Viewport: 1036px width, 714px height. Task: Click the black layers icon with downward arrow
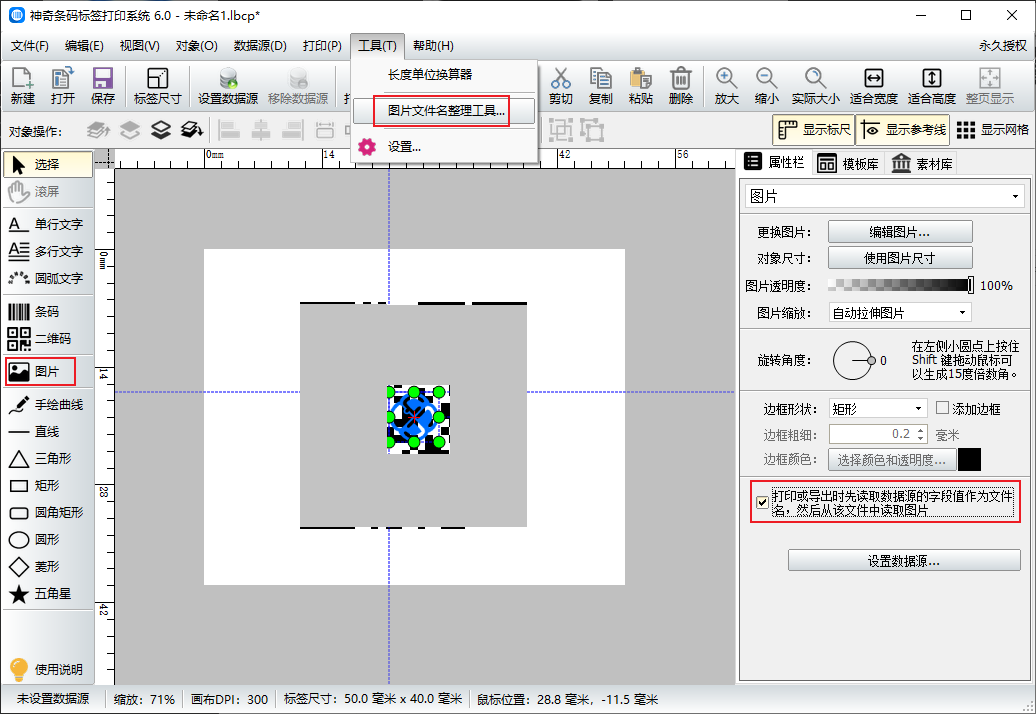pos(192,130)
